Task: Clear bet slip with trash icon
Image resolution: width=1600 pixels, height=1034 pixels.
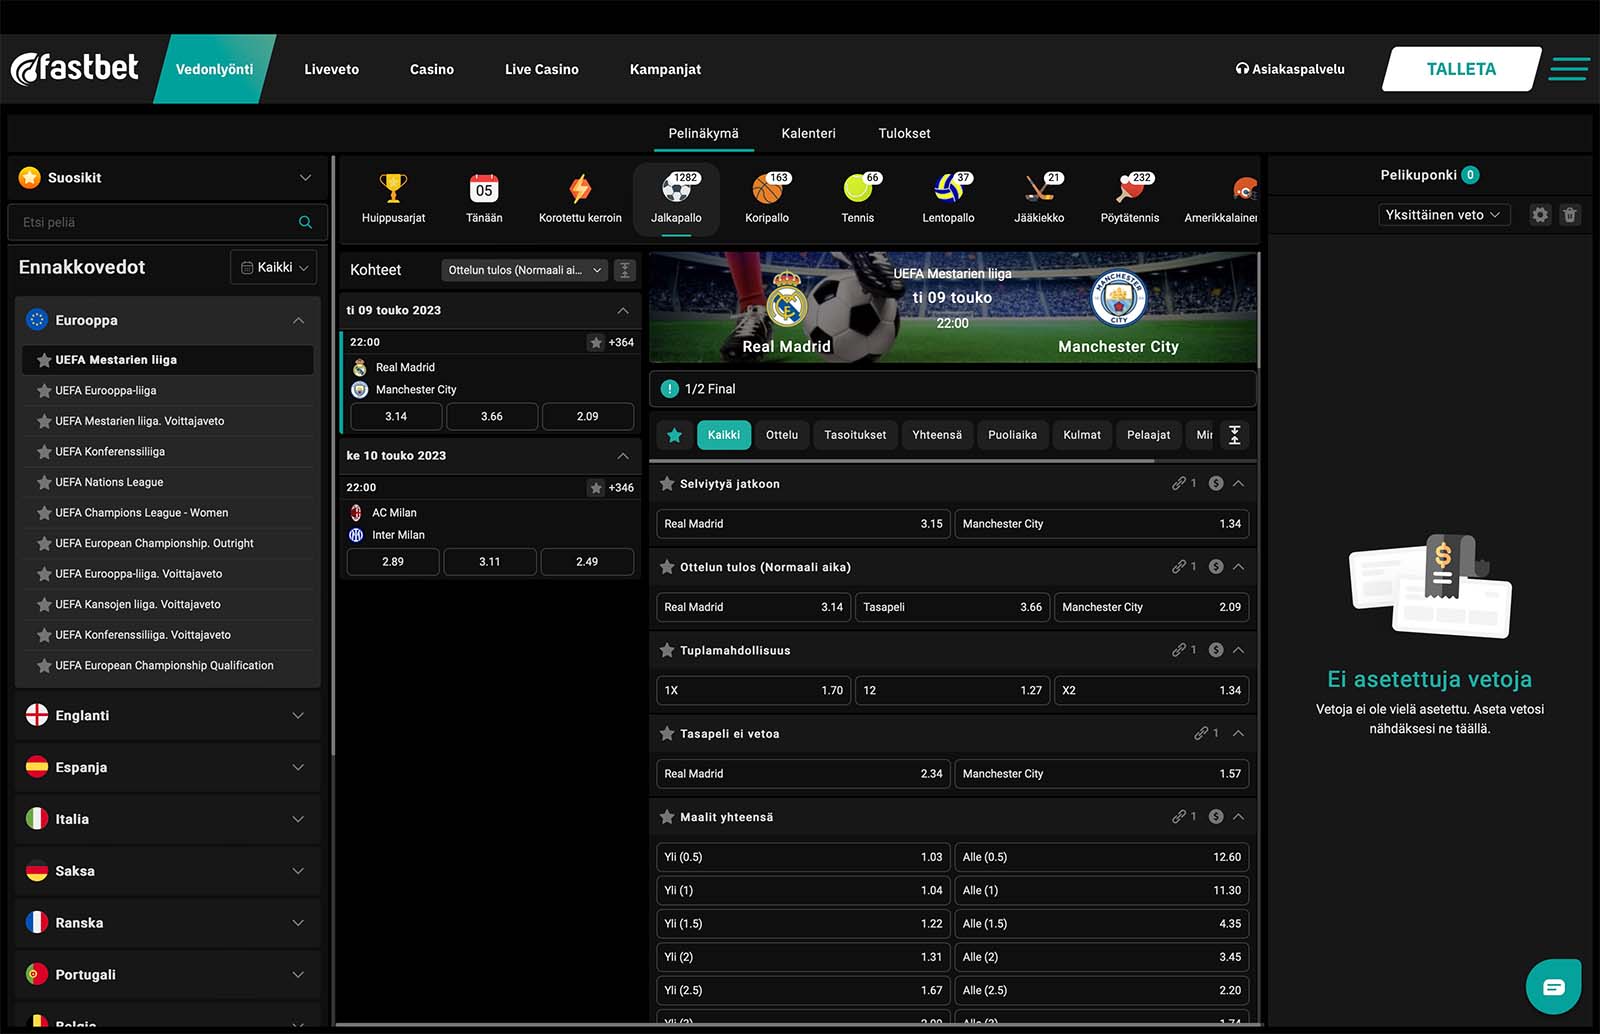Action: coord(1570,215)
